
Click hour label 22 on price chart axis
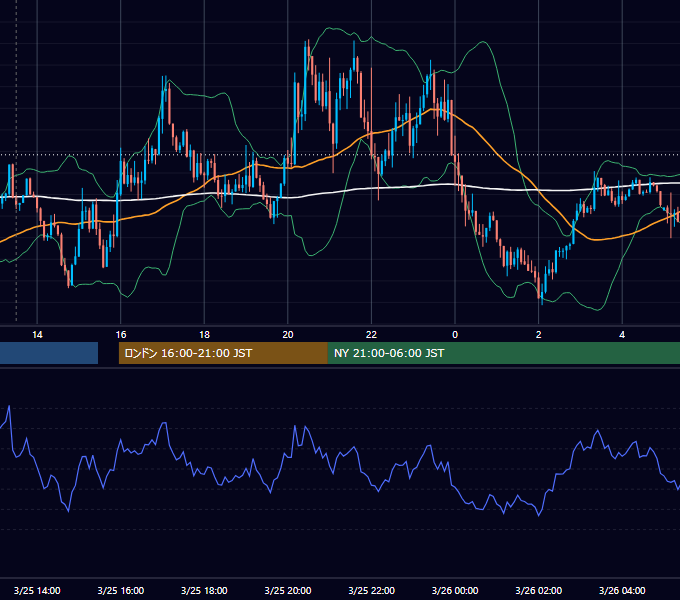372,335
